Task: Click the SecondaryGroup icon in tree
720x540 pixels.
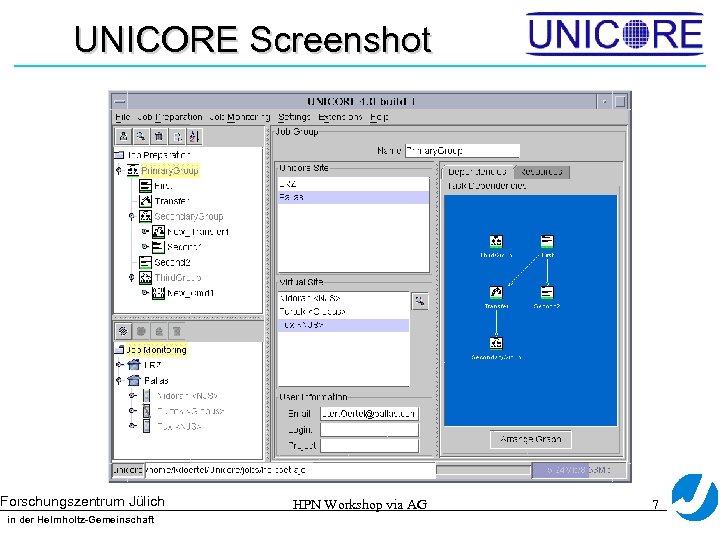Action: coord(145,216)
